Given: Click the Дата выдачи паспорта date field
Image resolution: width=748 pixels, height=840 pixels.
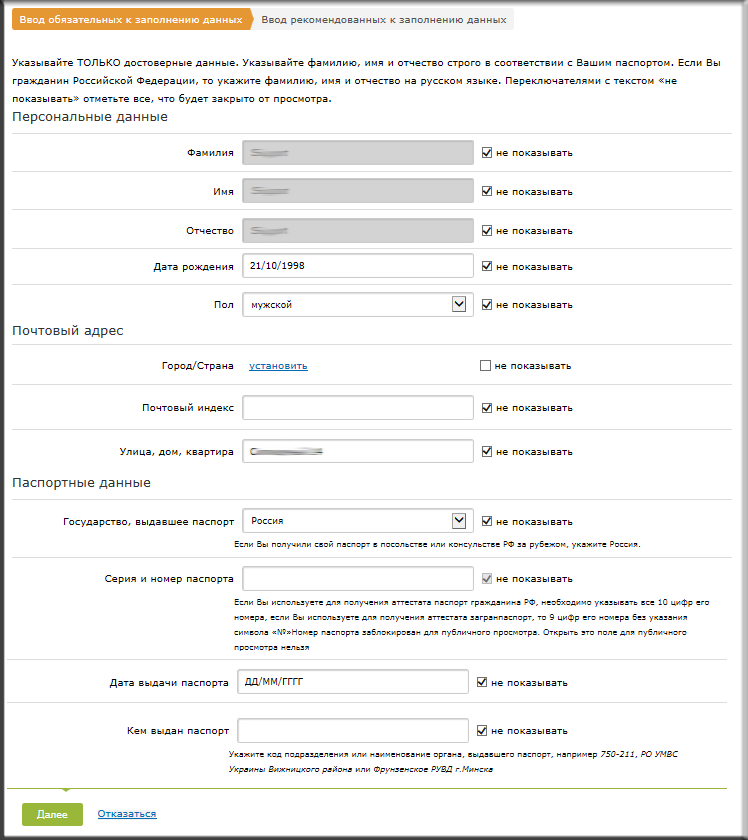Looking at the screenshot, I should pyautogui.click(x=353, y=682).
